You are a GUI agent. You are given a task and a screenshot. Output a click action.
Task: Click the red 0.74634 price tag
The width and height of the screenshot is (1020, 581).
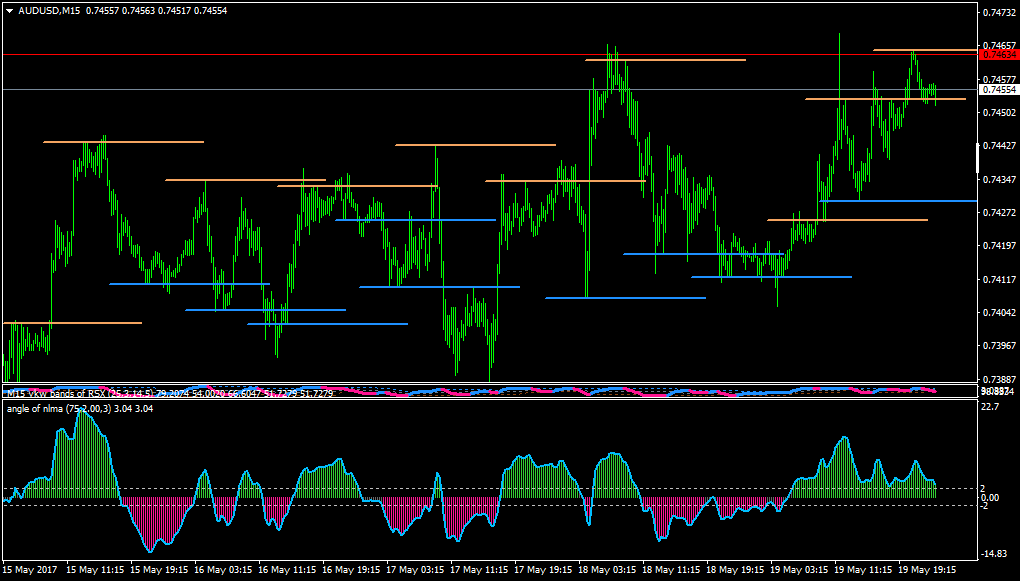click(999, 55)
